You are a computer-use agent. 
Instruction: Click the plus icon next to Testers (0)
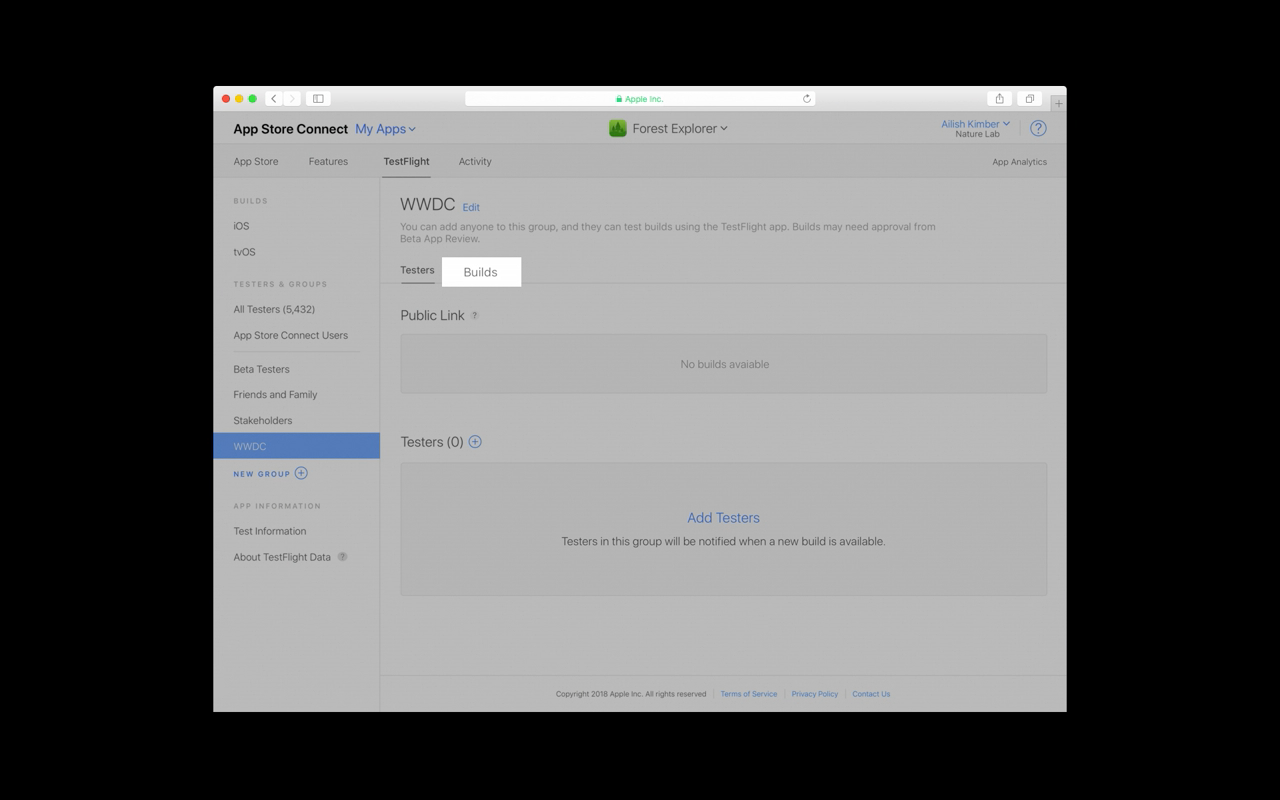click(x=475, y=441)
